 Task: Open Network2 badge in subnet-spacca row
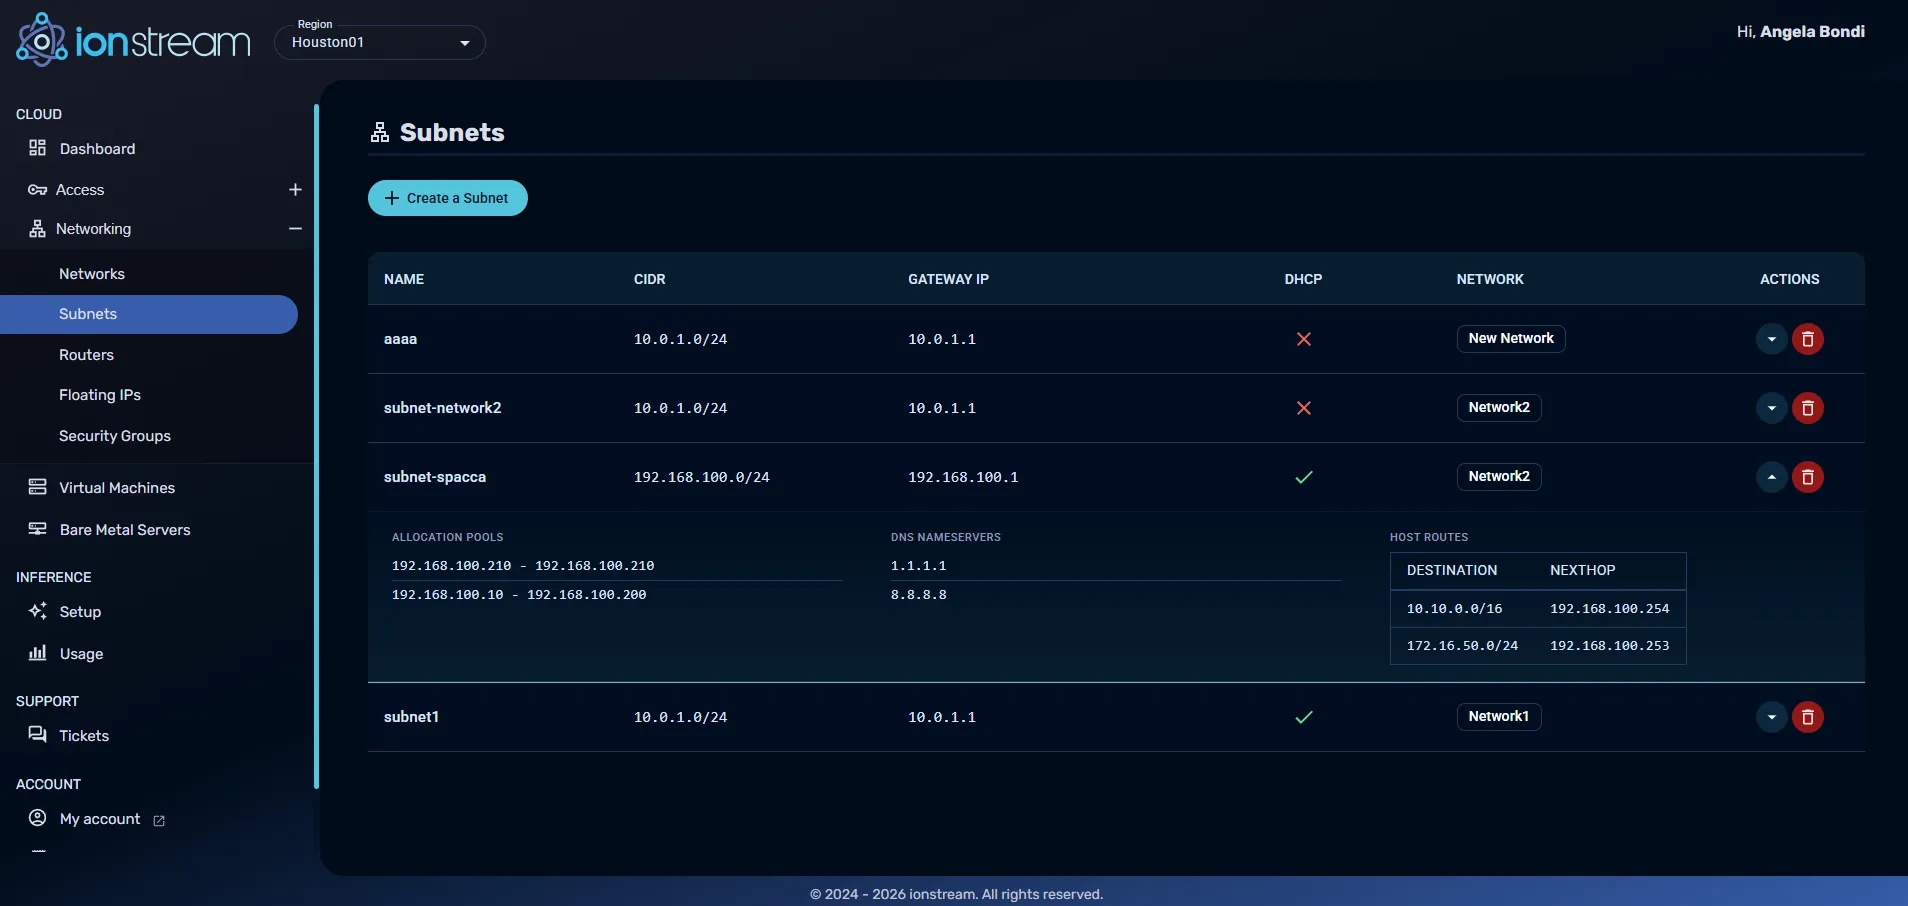[1499, 477]
